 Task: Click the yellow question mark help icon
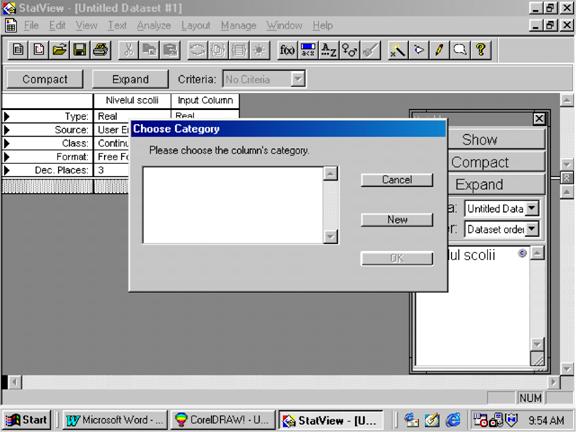pos(481,50)
